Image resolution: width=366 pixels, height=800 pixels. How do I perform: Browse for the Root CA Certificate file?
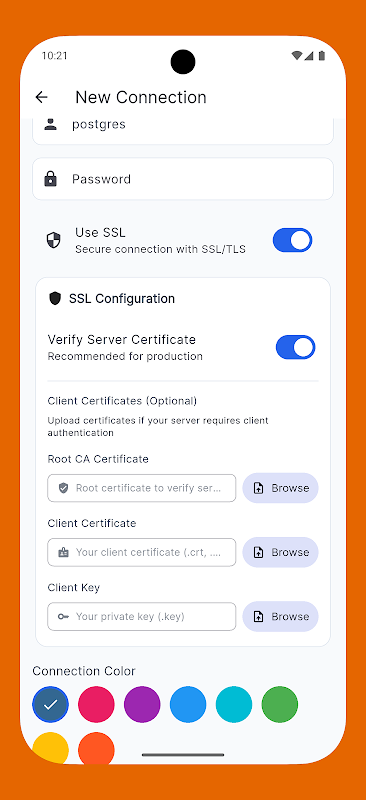pyautogui.click(x=280, y=488)
